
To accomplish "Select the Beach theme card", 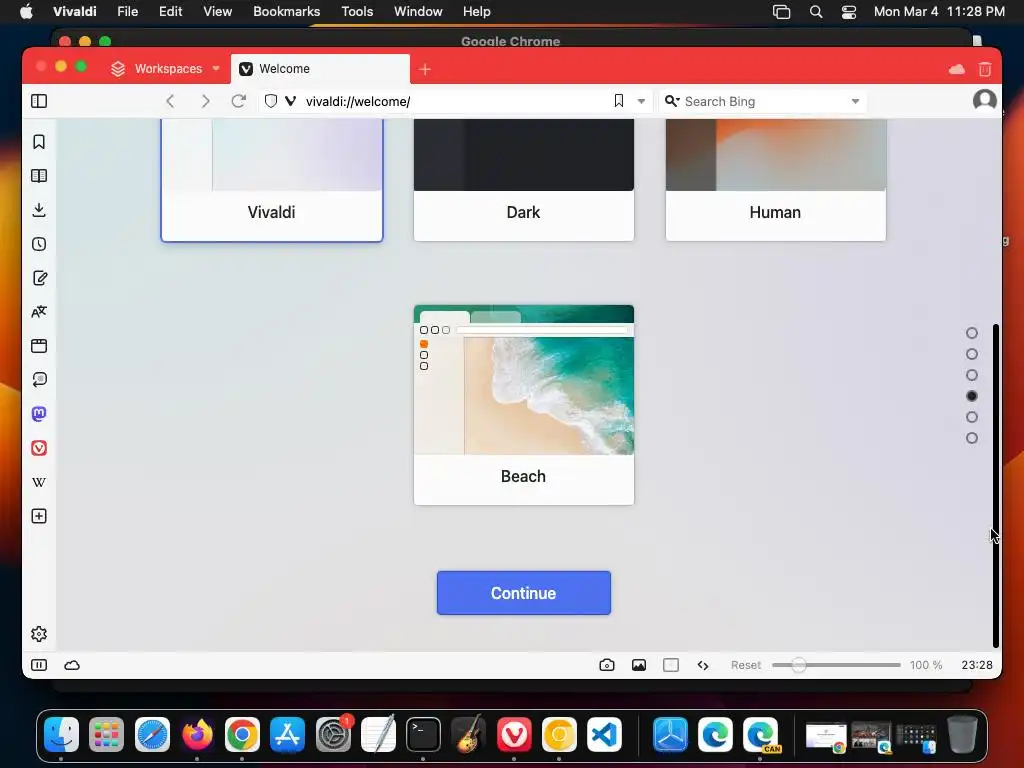I will 524,405.
